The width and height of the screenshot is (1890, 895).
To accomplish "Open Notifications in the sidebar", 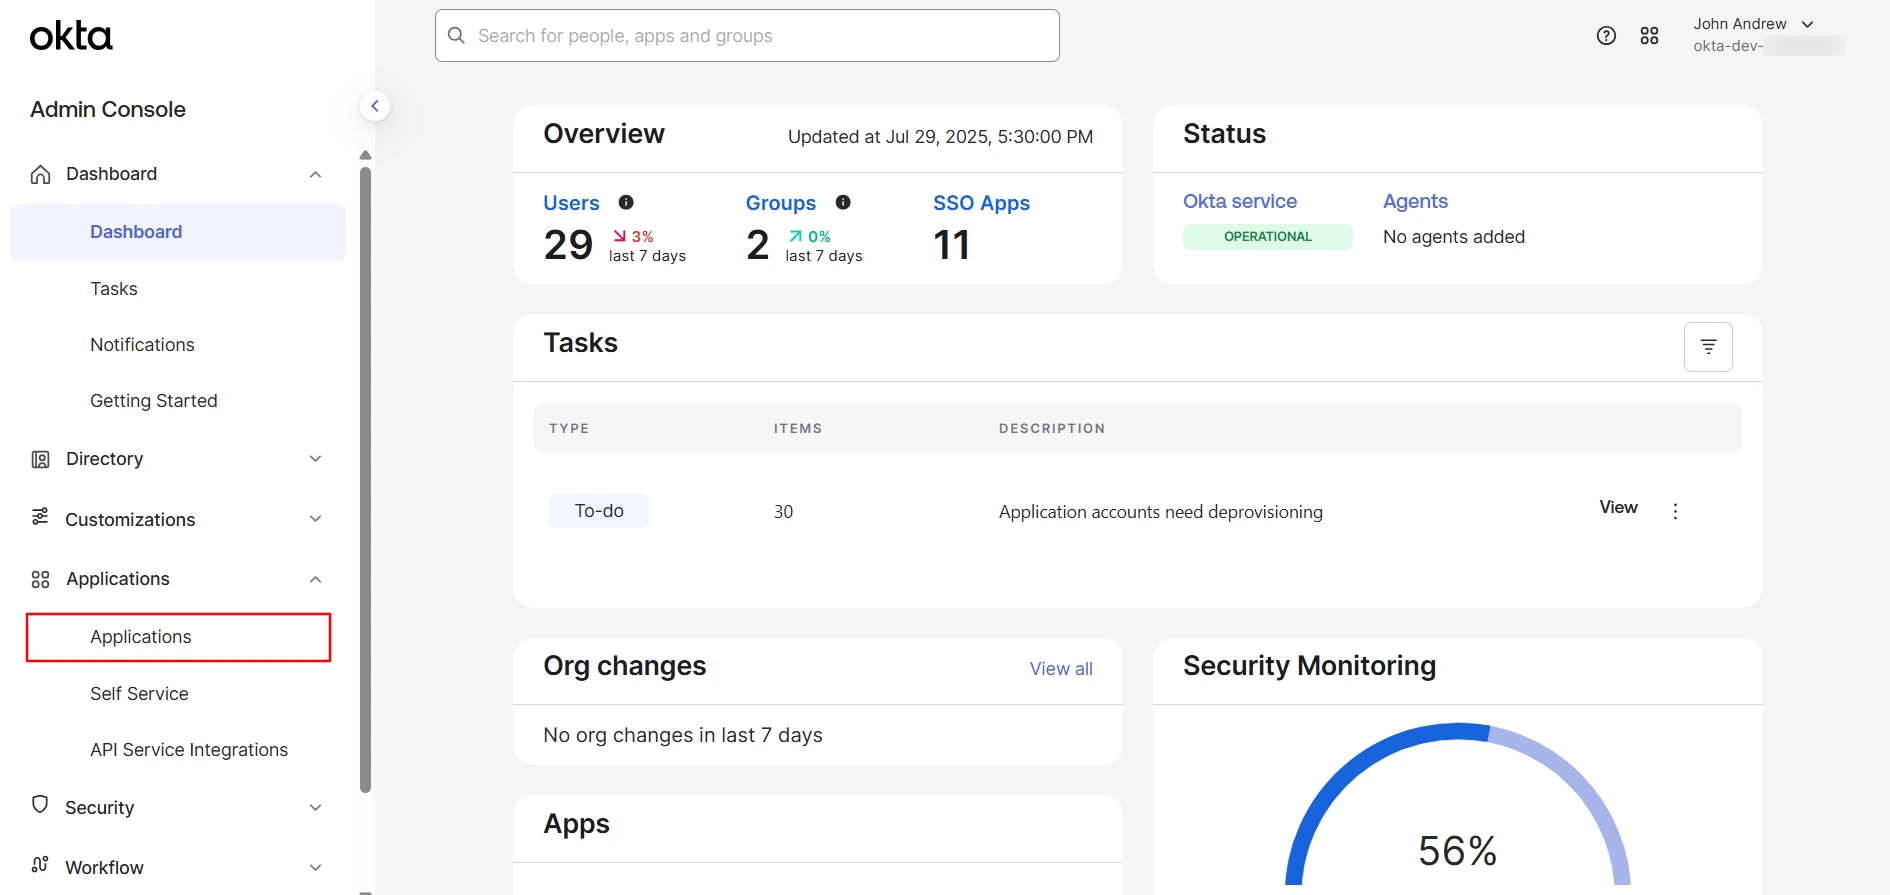I will pyautogui.click(x=142, y=345).
